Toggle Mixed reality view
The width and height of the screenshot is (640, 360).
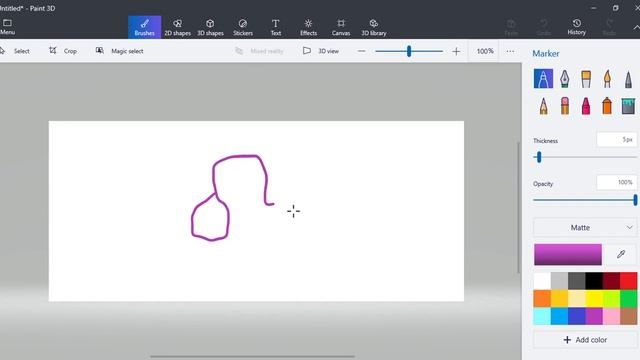pos(260,51)
